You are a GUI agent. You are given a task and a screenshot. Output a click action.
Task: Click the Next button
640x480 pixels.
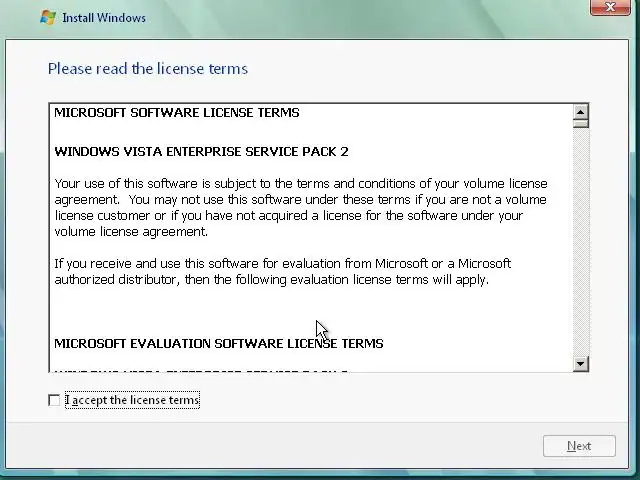pyautogui.click(x=579, y=446)
